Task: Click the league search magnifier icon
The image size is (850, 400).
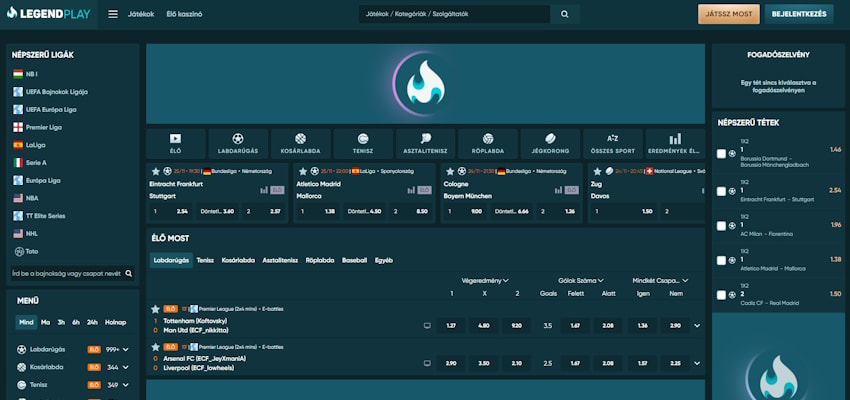Action: click(128, 274)
